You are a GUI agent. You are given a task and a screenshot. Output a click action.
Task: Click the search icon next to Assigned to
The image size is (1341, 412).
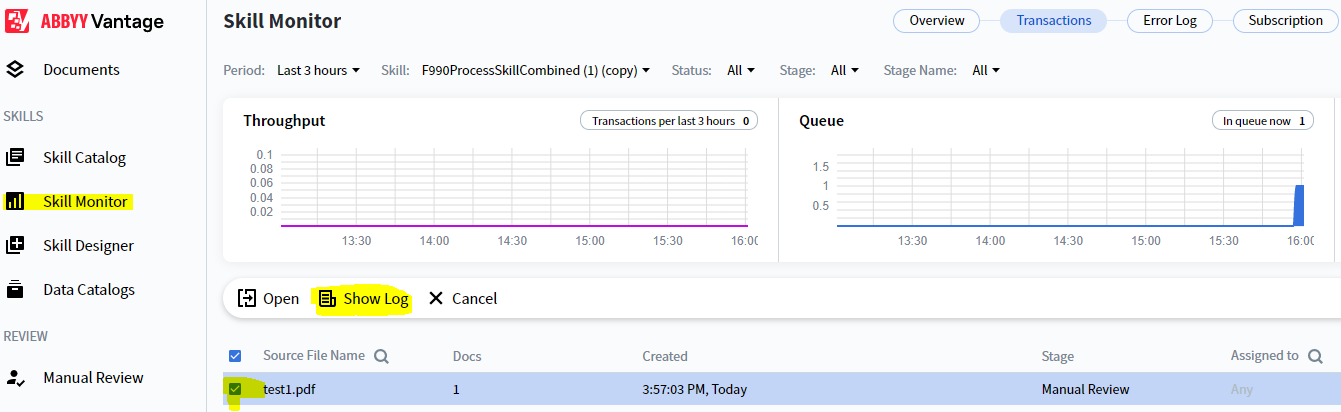click(x=1315, y=356)
